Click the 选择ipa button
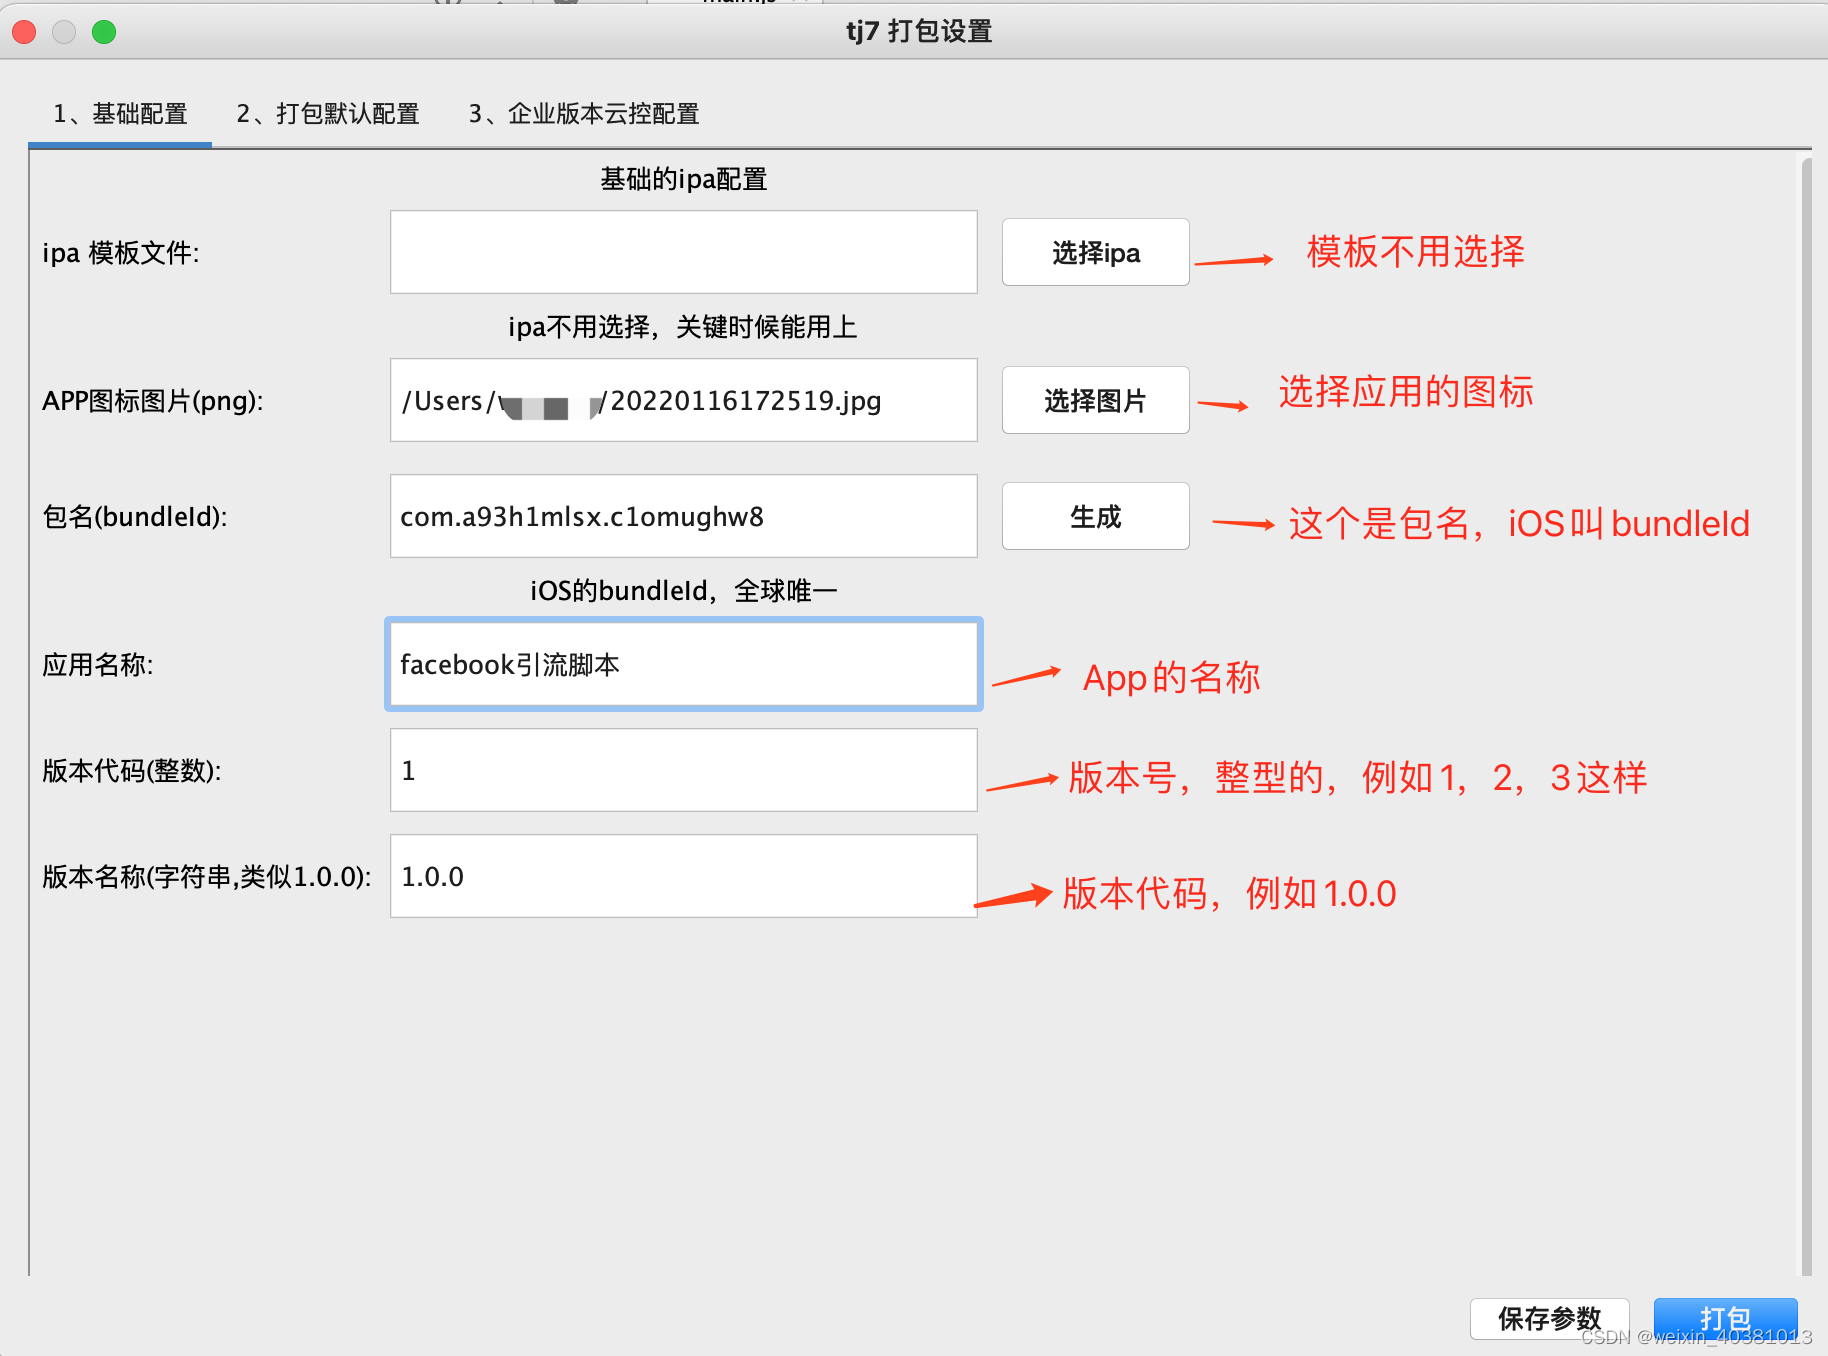The width and height of the screenshot is (1828, 1356). click(x=1094, y=252)
